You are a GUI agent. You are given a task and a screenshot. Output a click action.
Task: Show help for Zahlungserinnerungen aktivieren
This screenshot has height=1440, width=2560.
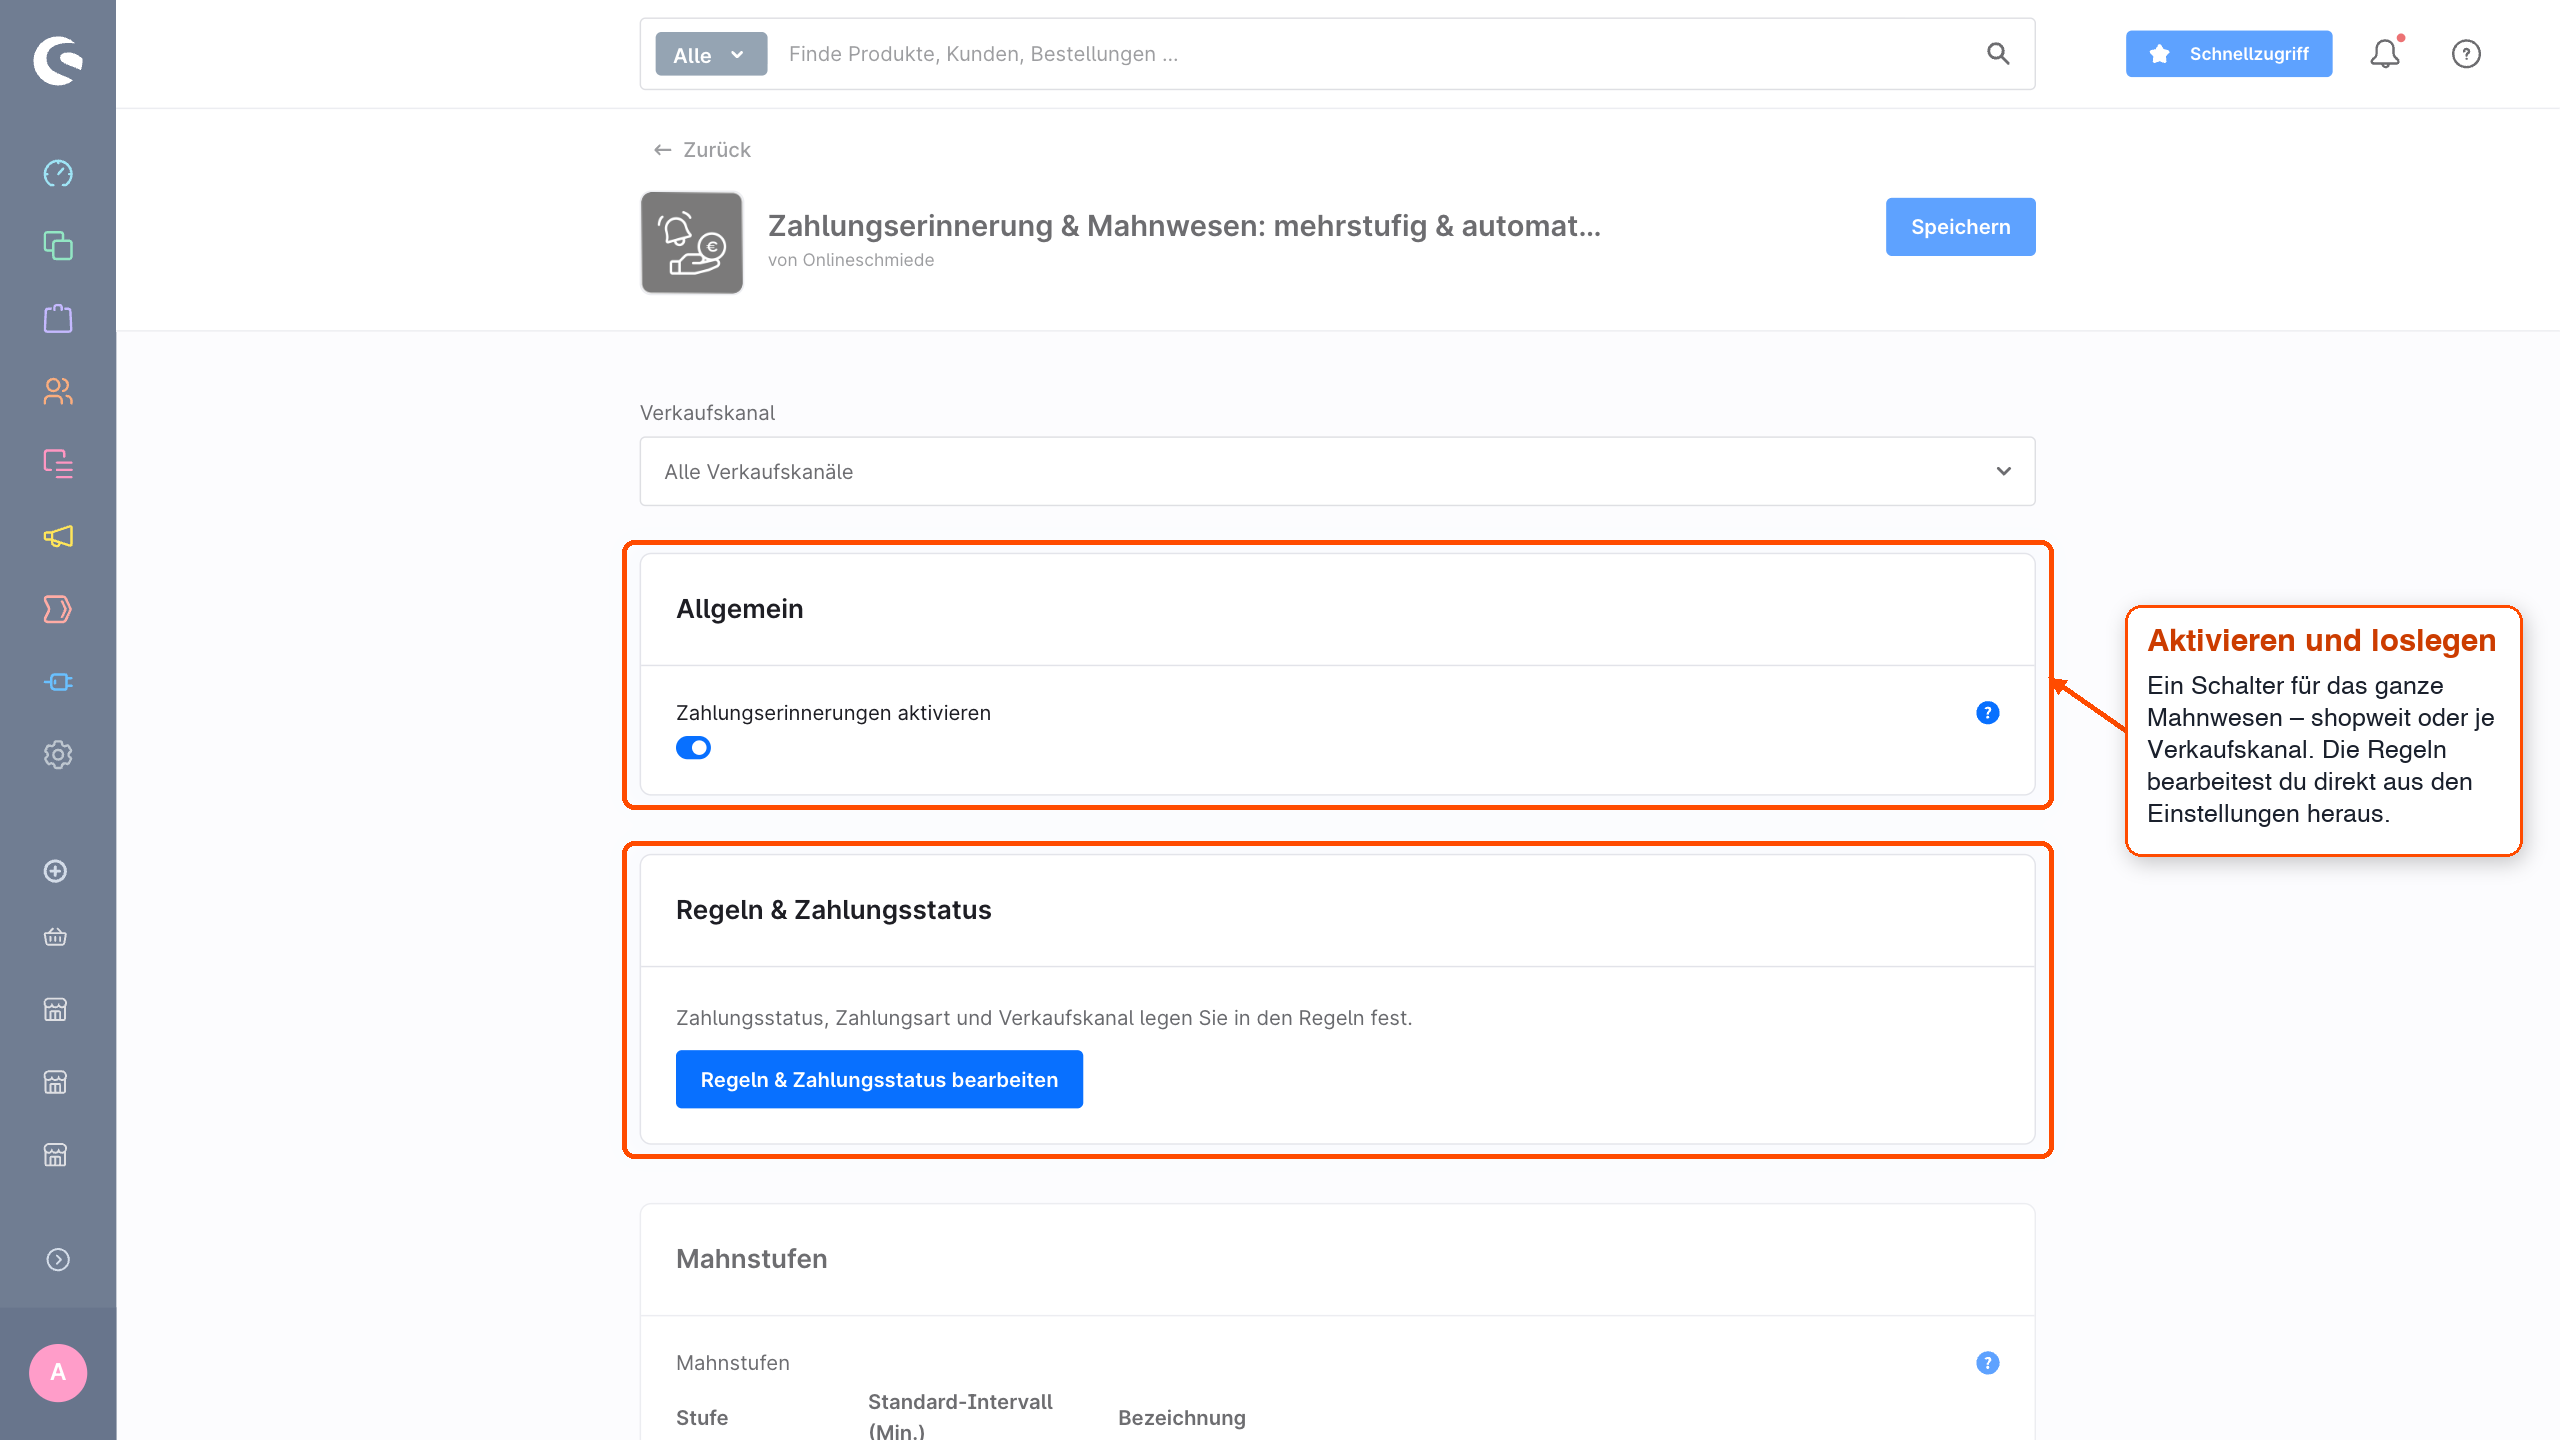pos(1988,713)
